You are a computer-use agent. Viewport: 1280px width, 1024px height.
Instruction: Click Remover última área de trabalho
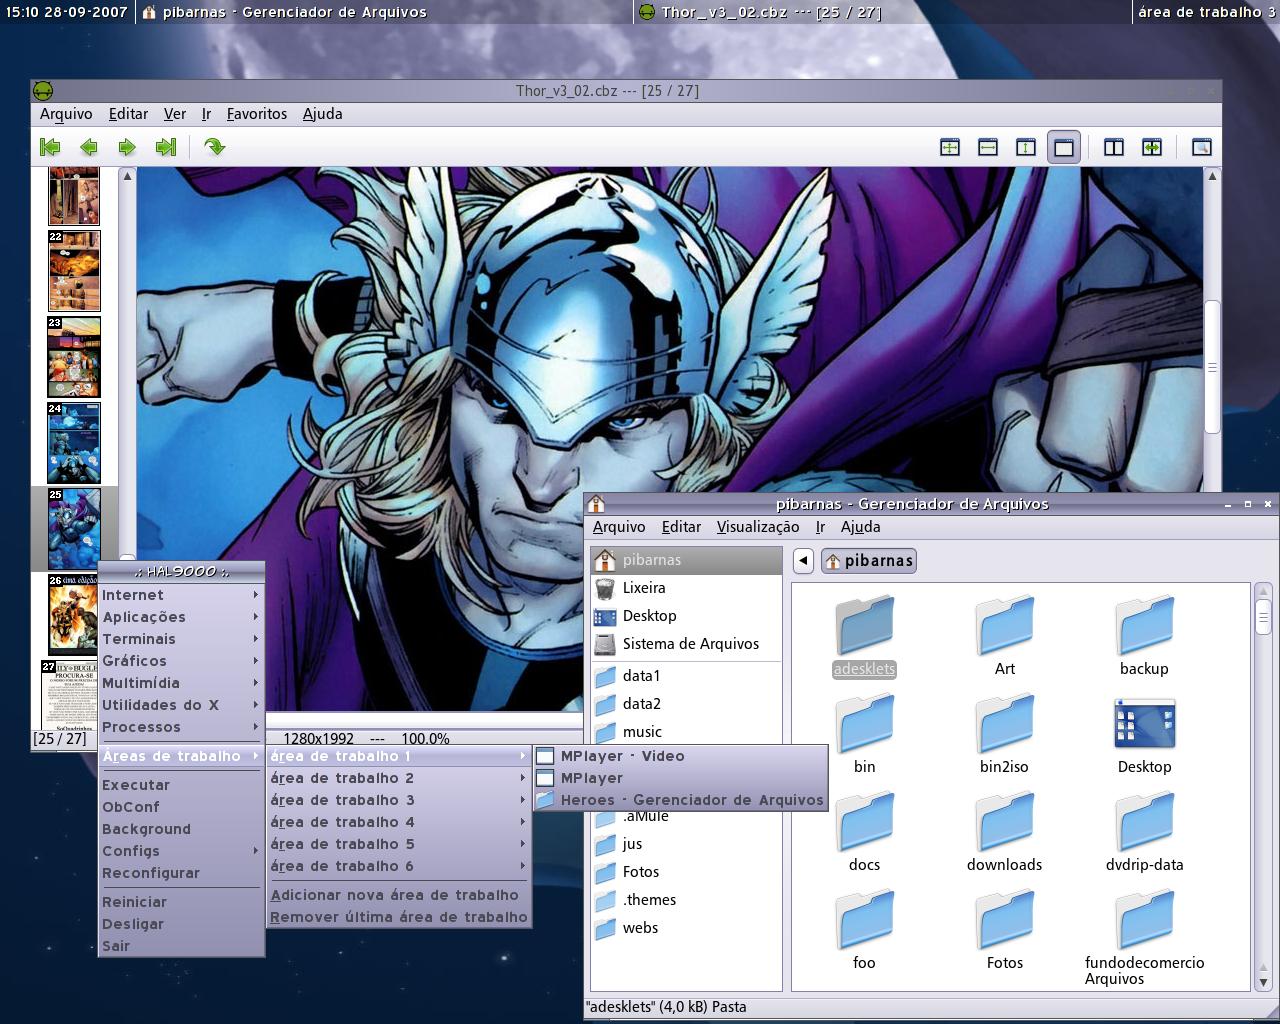pyautogui.click(x=398, y=917)
